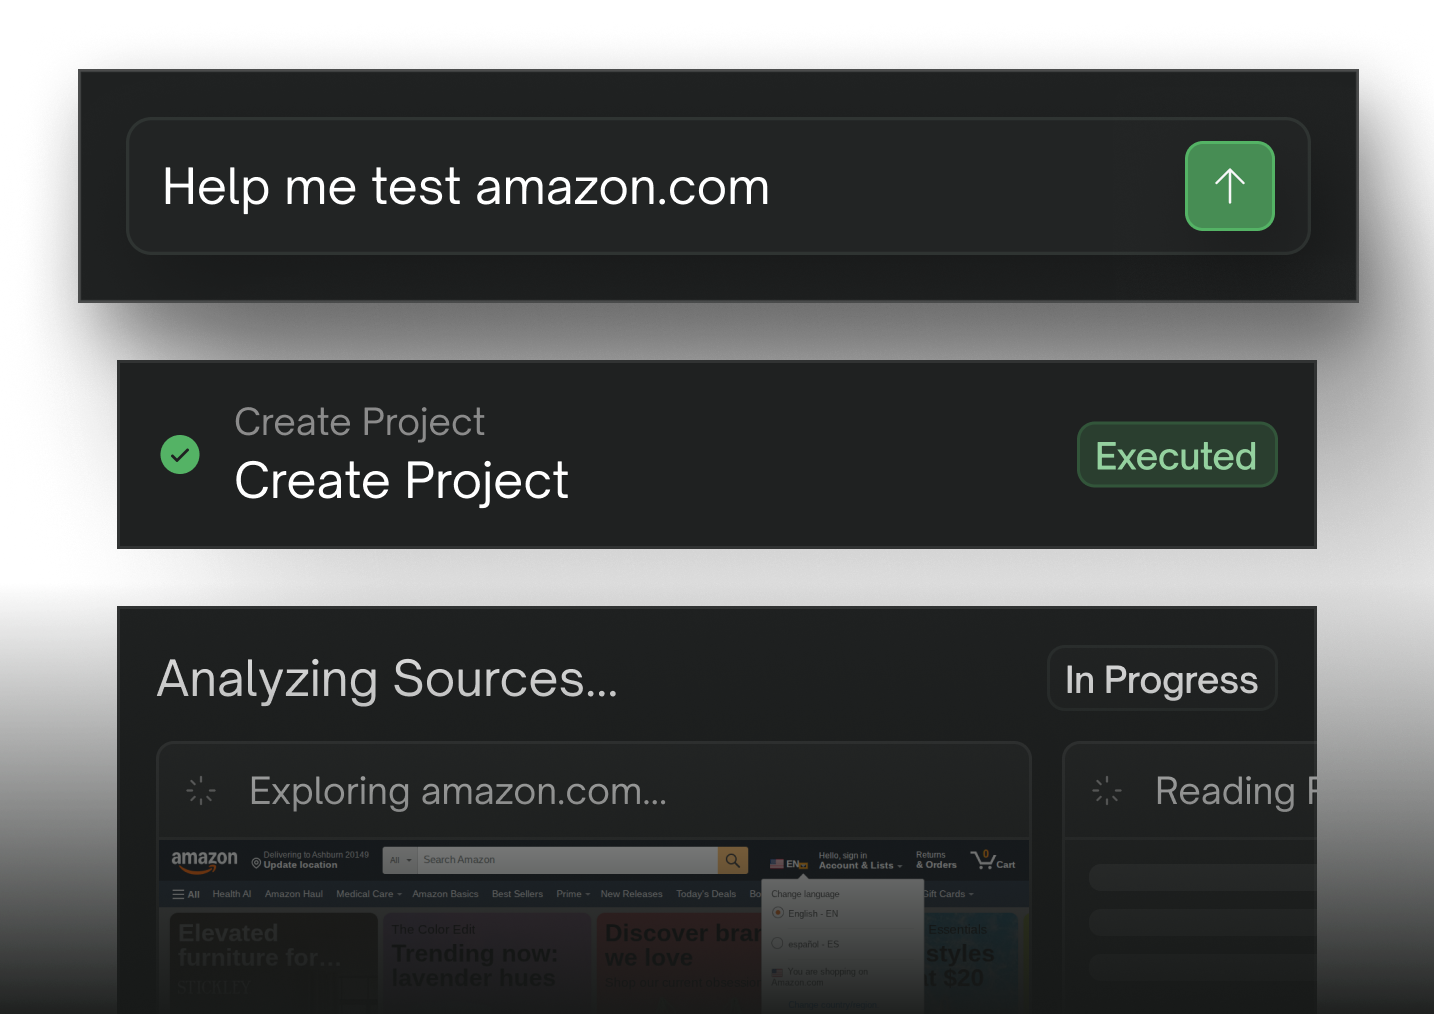1434x1014 pixels.
Task: Open the Today's Deals nav item
Action: [706, 894]
